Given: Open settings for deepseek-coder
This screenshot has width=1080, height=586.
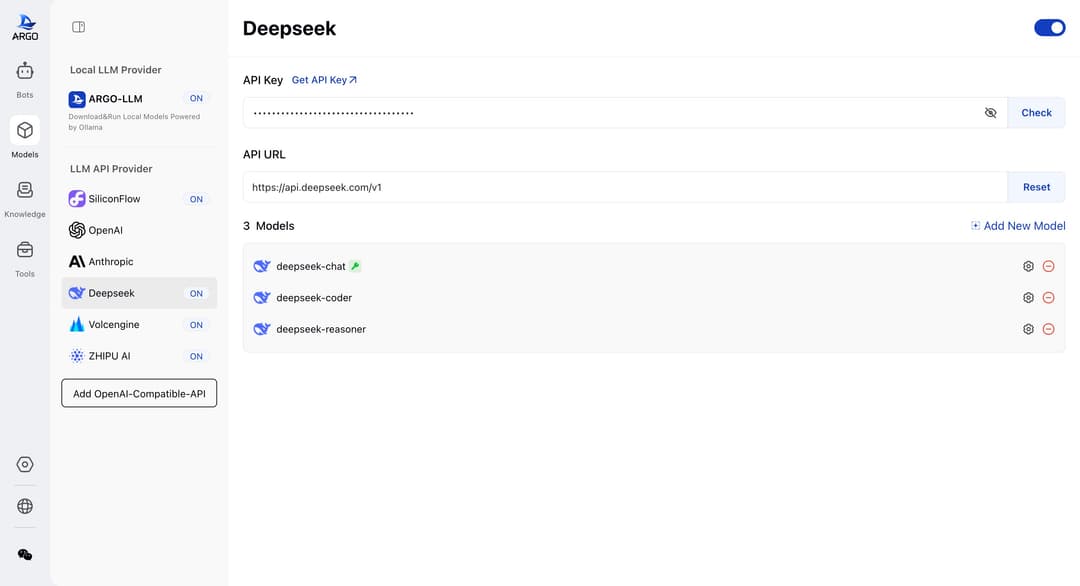Looking at the screenshot, I should click(1028, 298).
